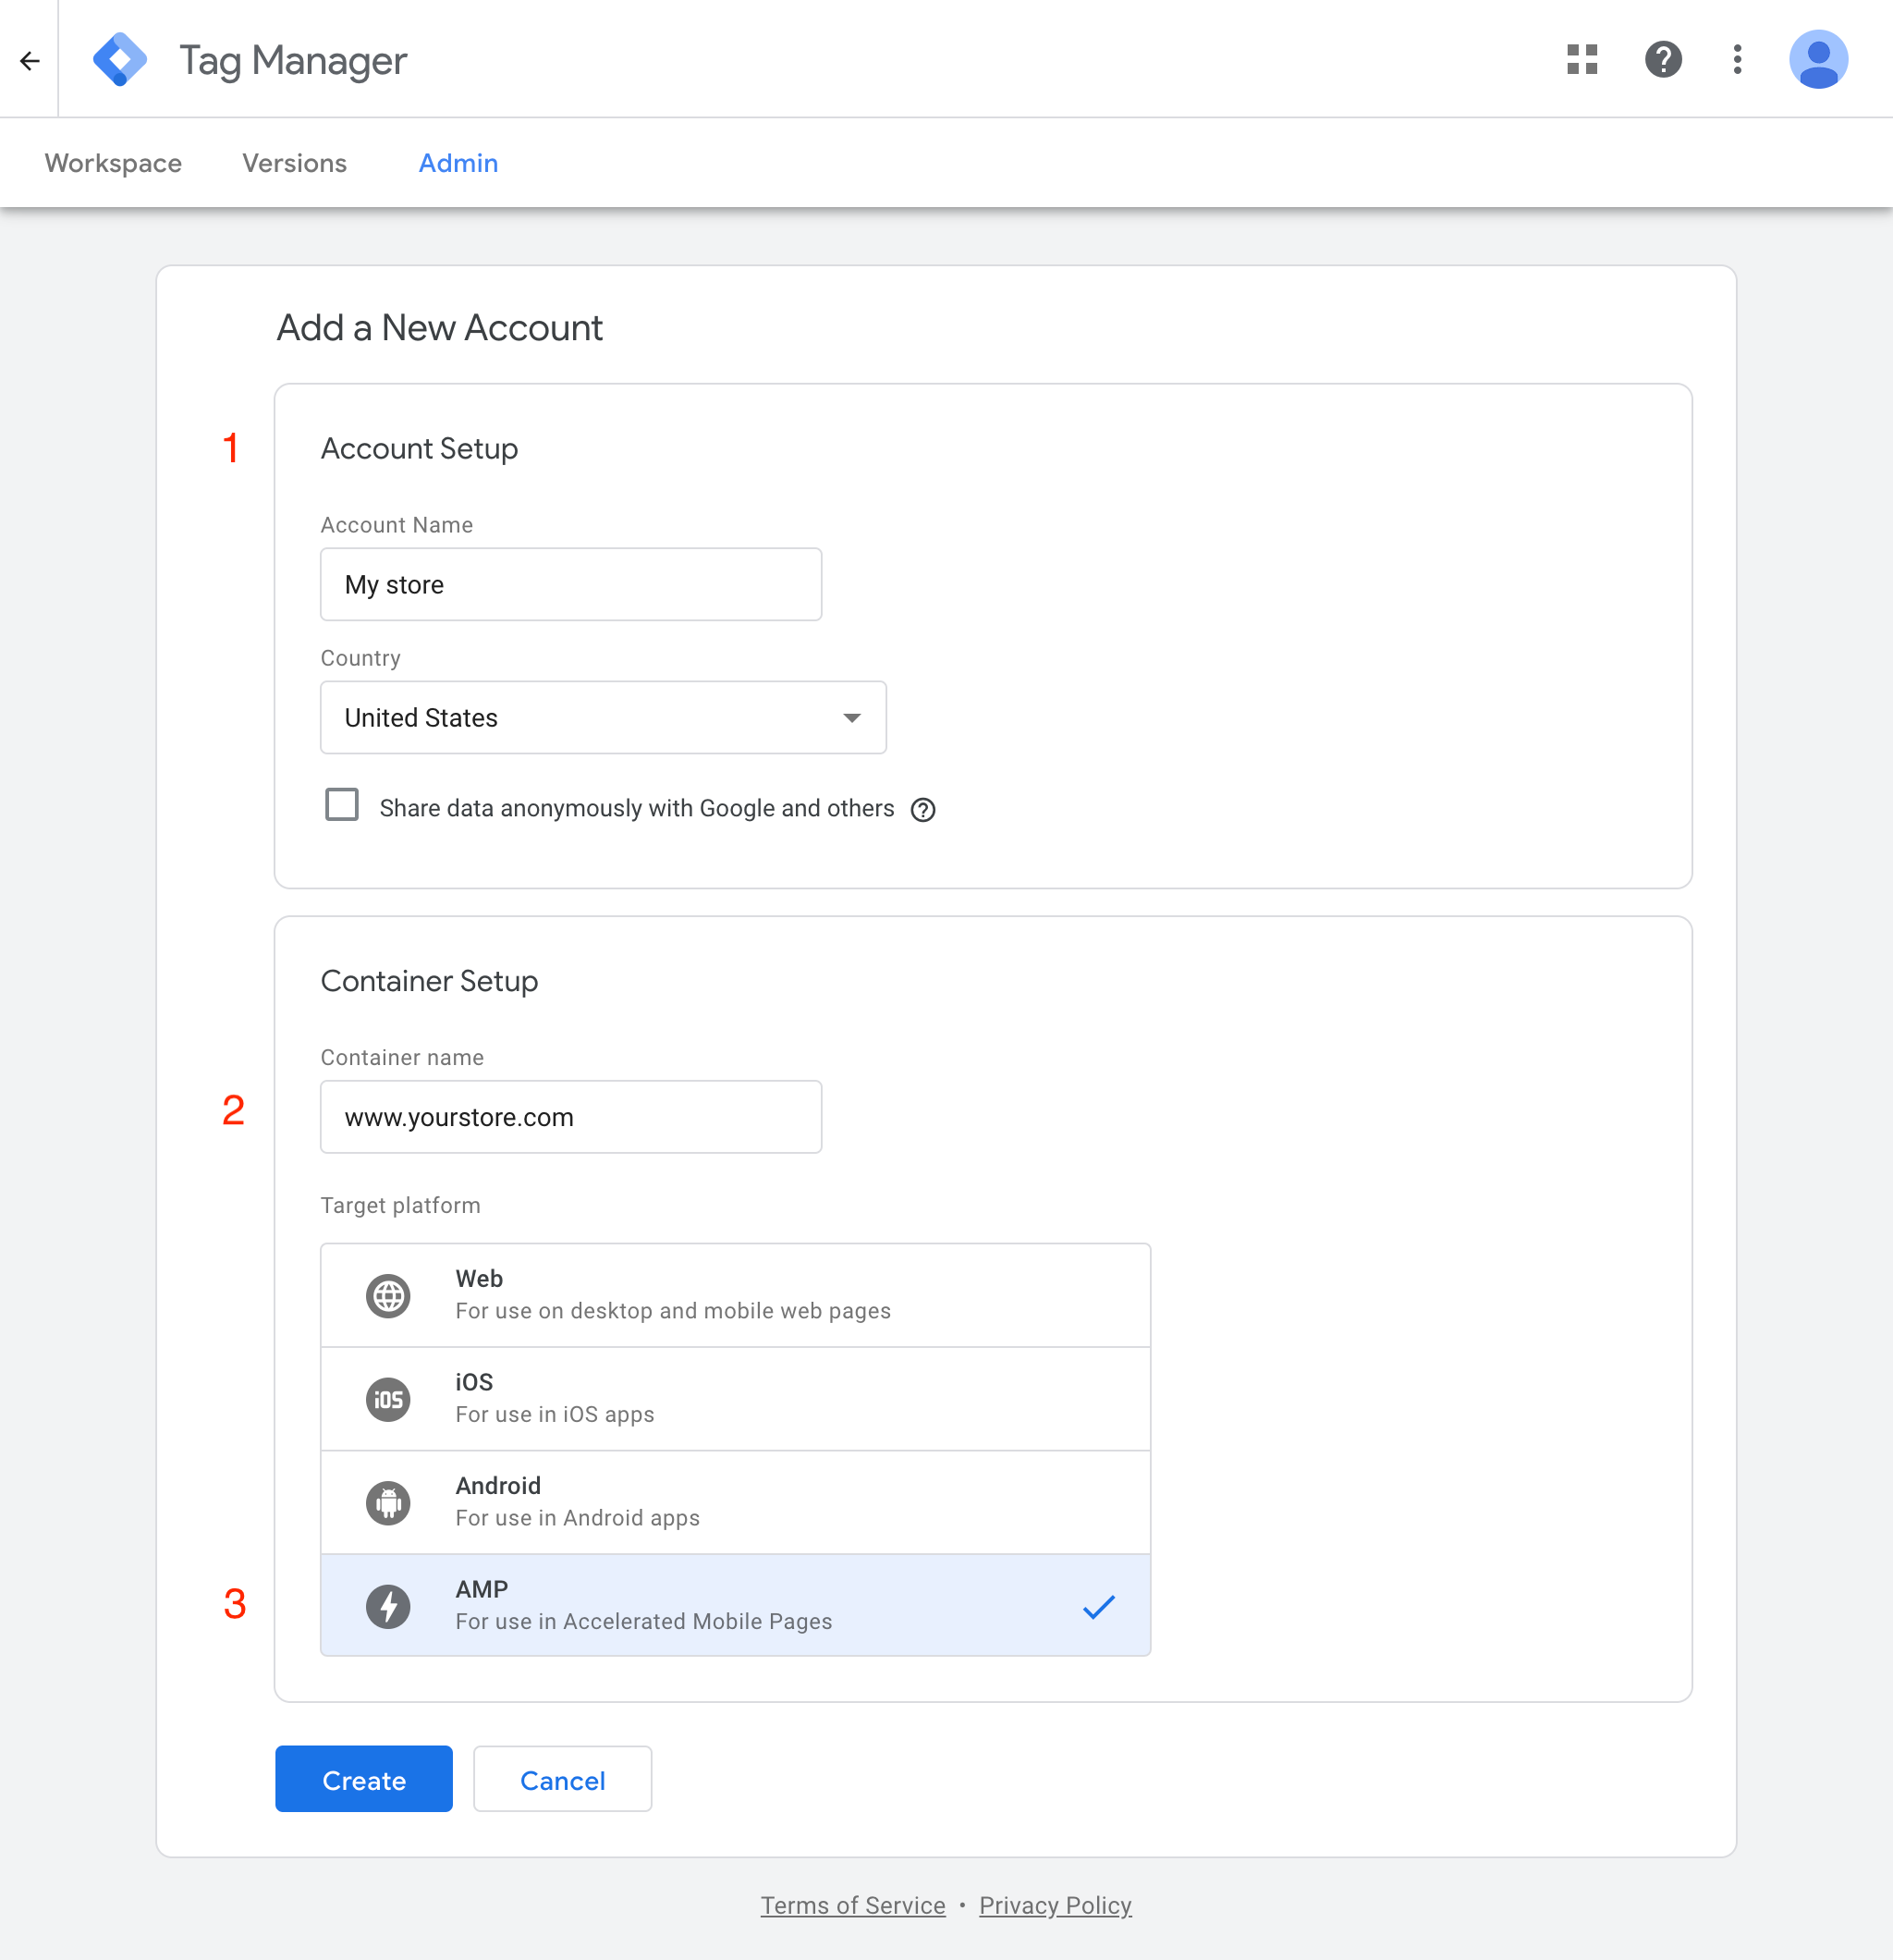Click the United States dropdown arrow
Screen dimensions: 1893x1960
pyautogui.click(x=852, y=718)
